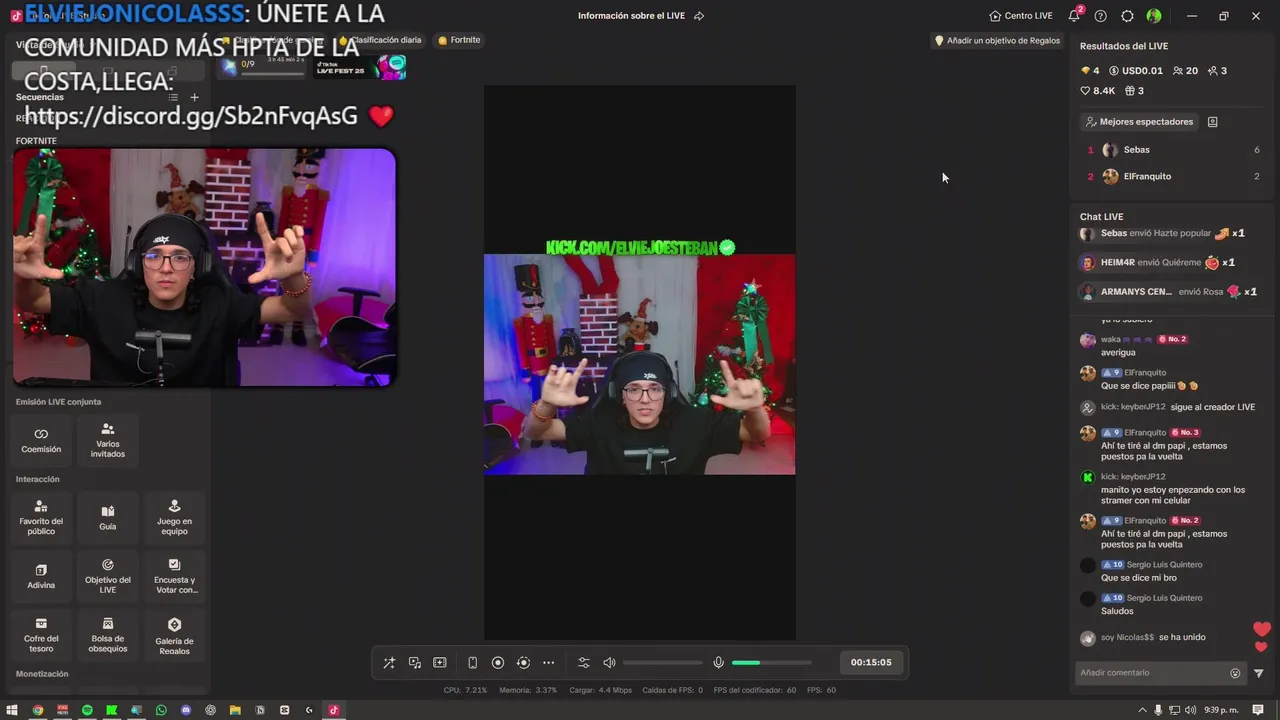Click the Añadir comentario input field

[1151, 673]
